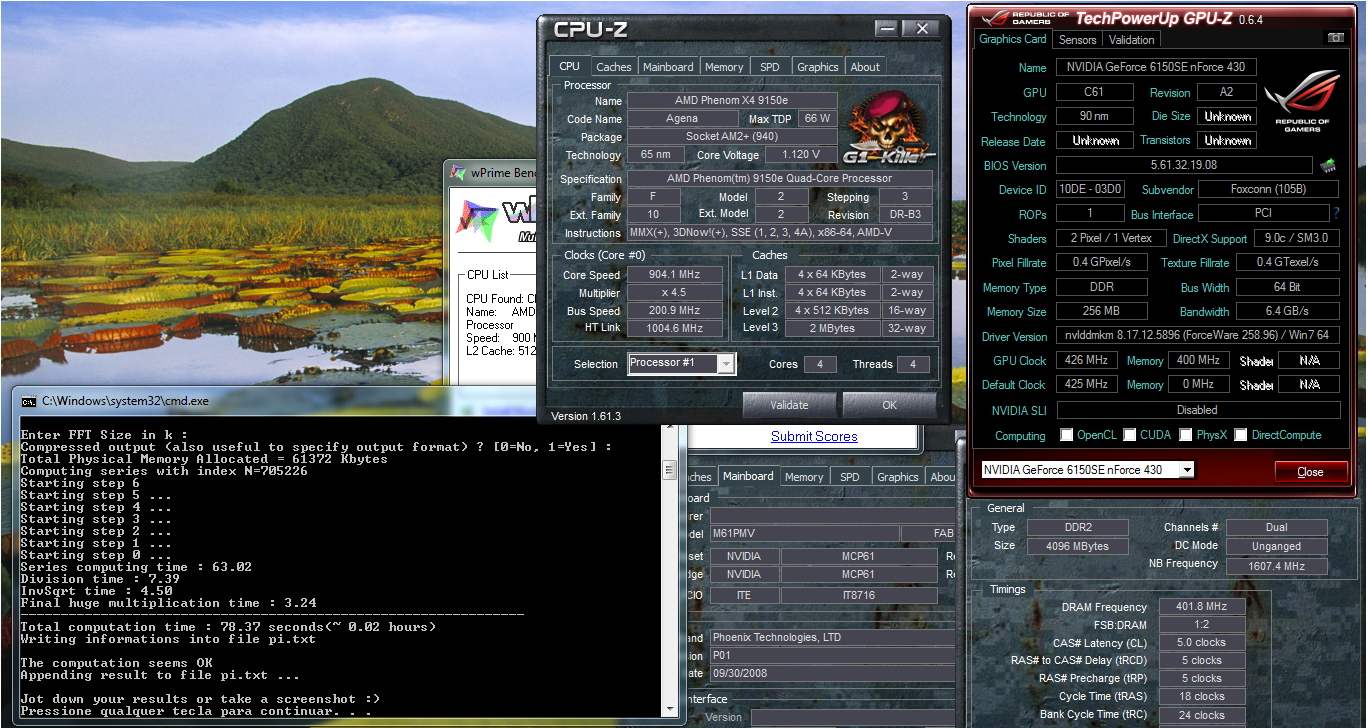Minimize the front CPU-Z window
The width and height of the screenshot is (1368, 728).
888,28
